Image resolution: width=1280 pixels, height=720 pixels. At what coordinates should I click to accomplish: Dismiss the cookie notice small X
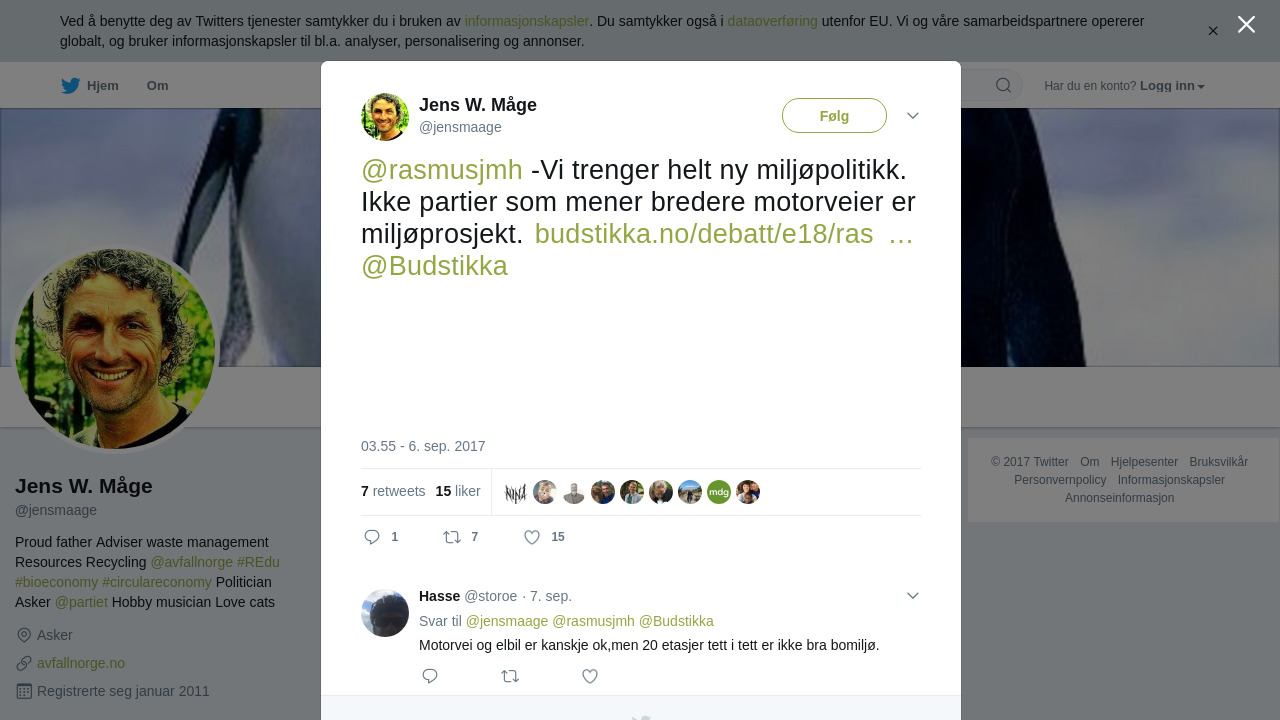[x=1213, y=31]
